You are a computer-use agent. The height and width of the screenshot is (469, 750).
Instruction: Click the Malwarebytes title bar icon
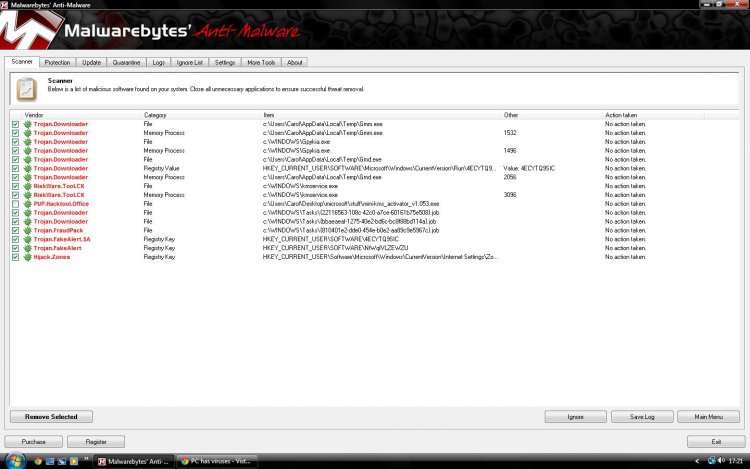click(x=4, y=5)
